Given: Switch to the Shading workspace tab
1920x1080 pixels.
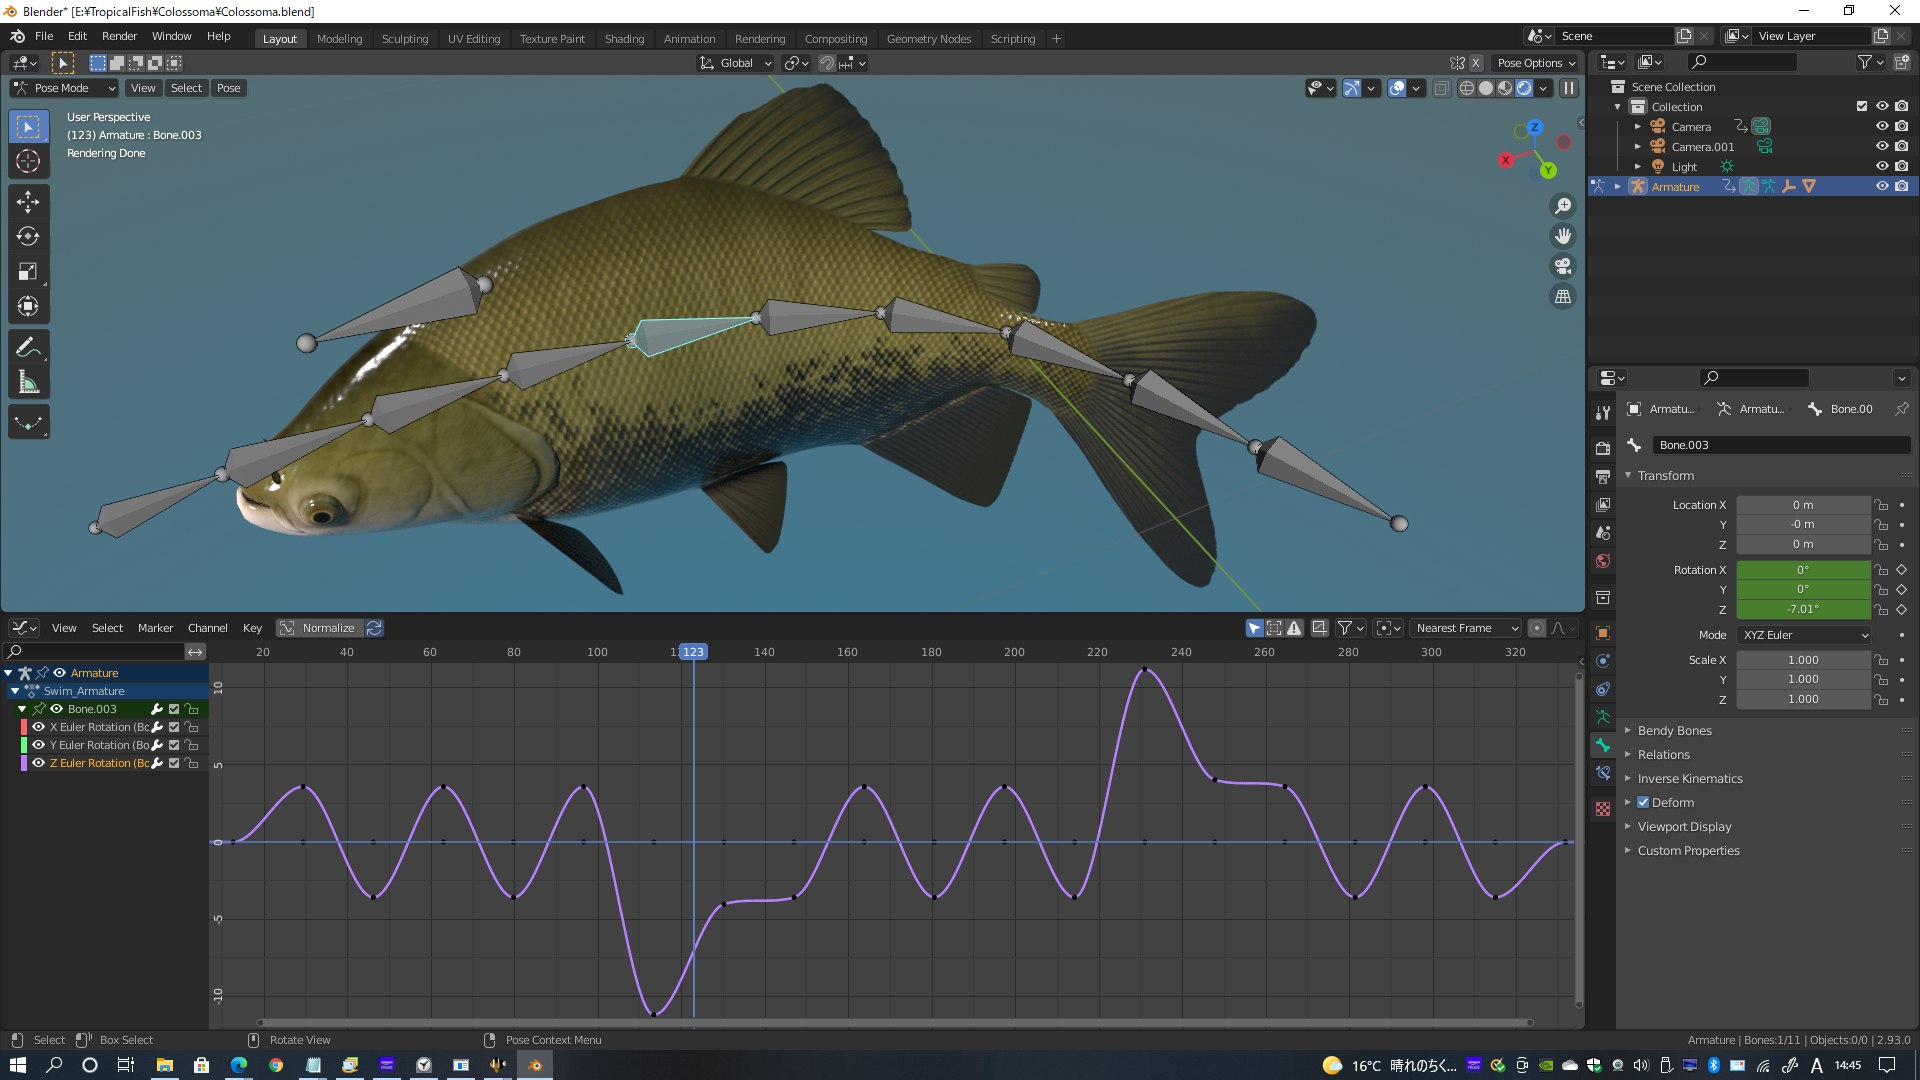Looking at the screenshot, I should coord(624,39).
